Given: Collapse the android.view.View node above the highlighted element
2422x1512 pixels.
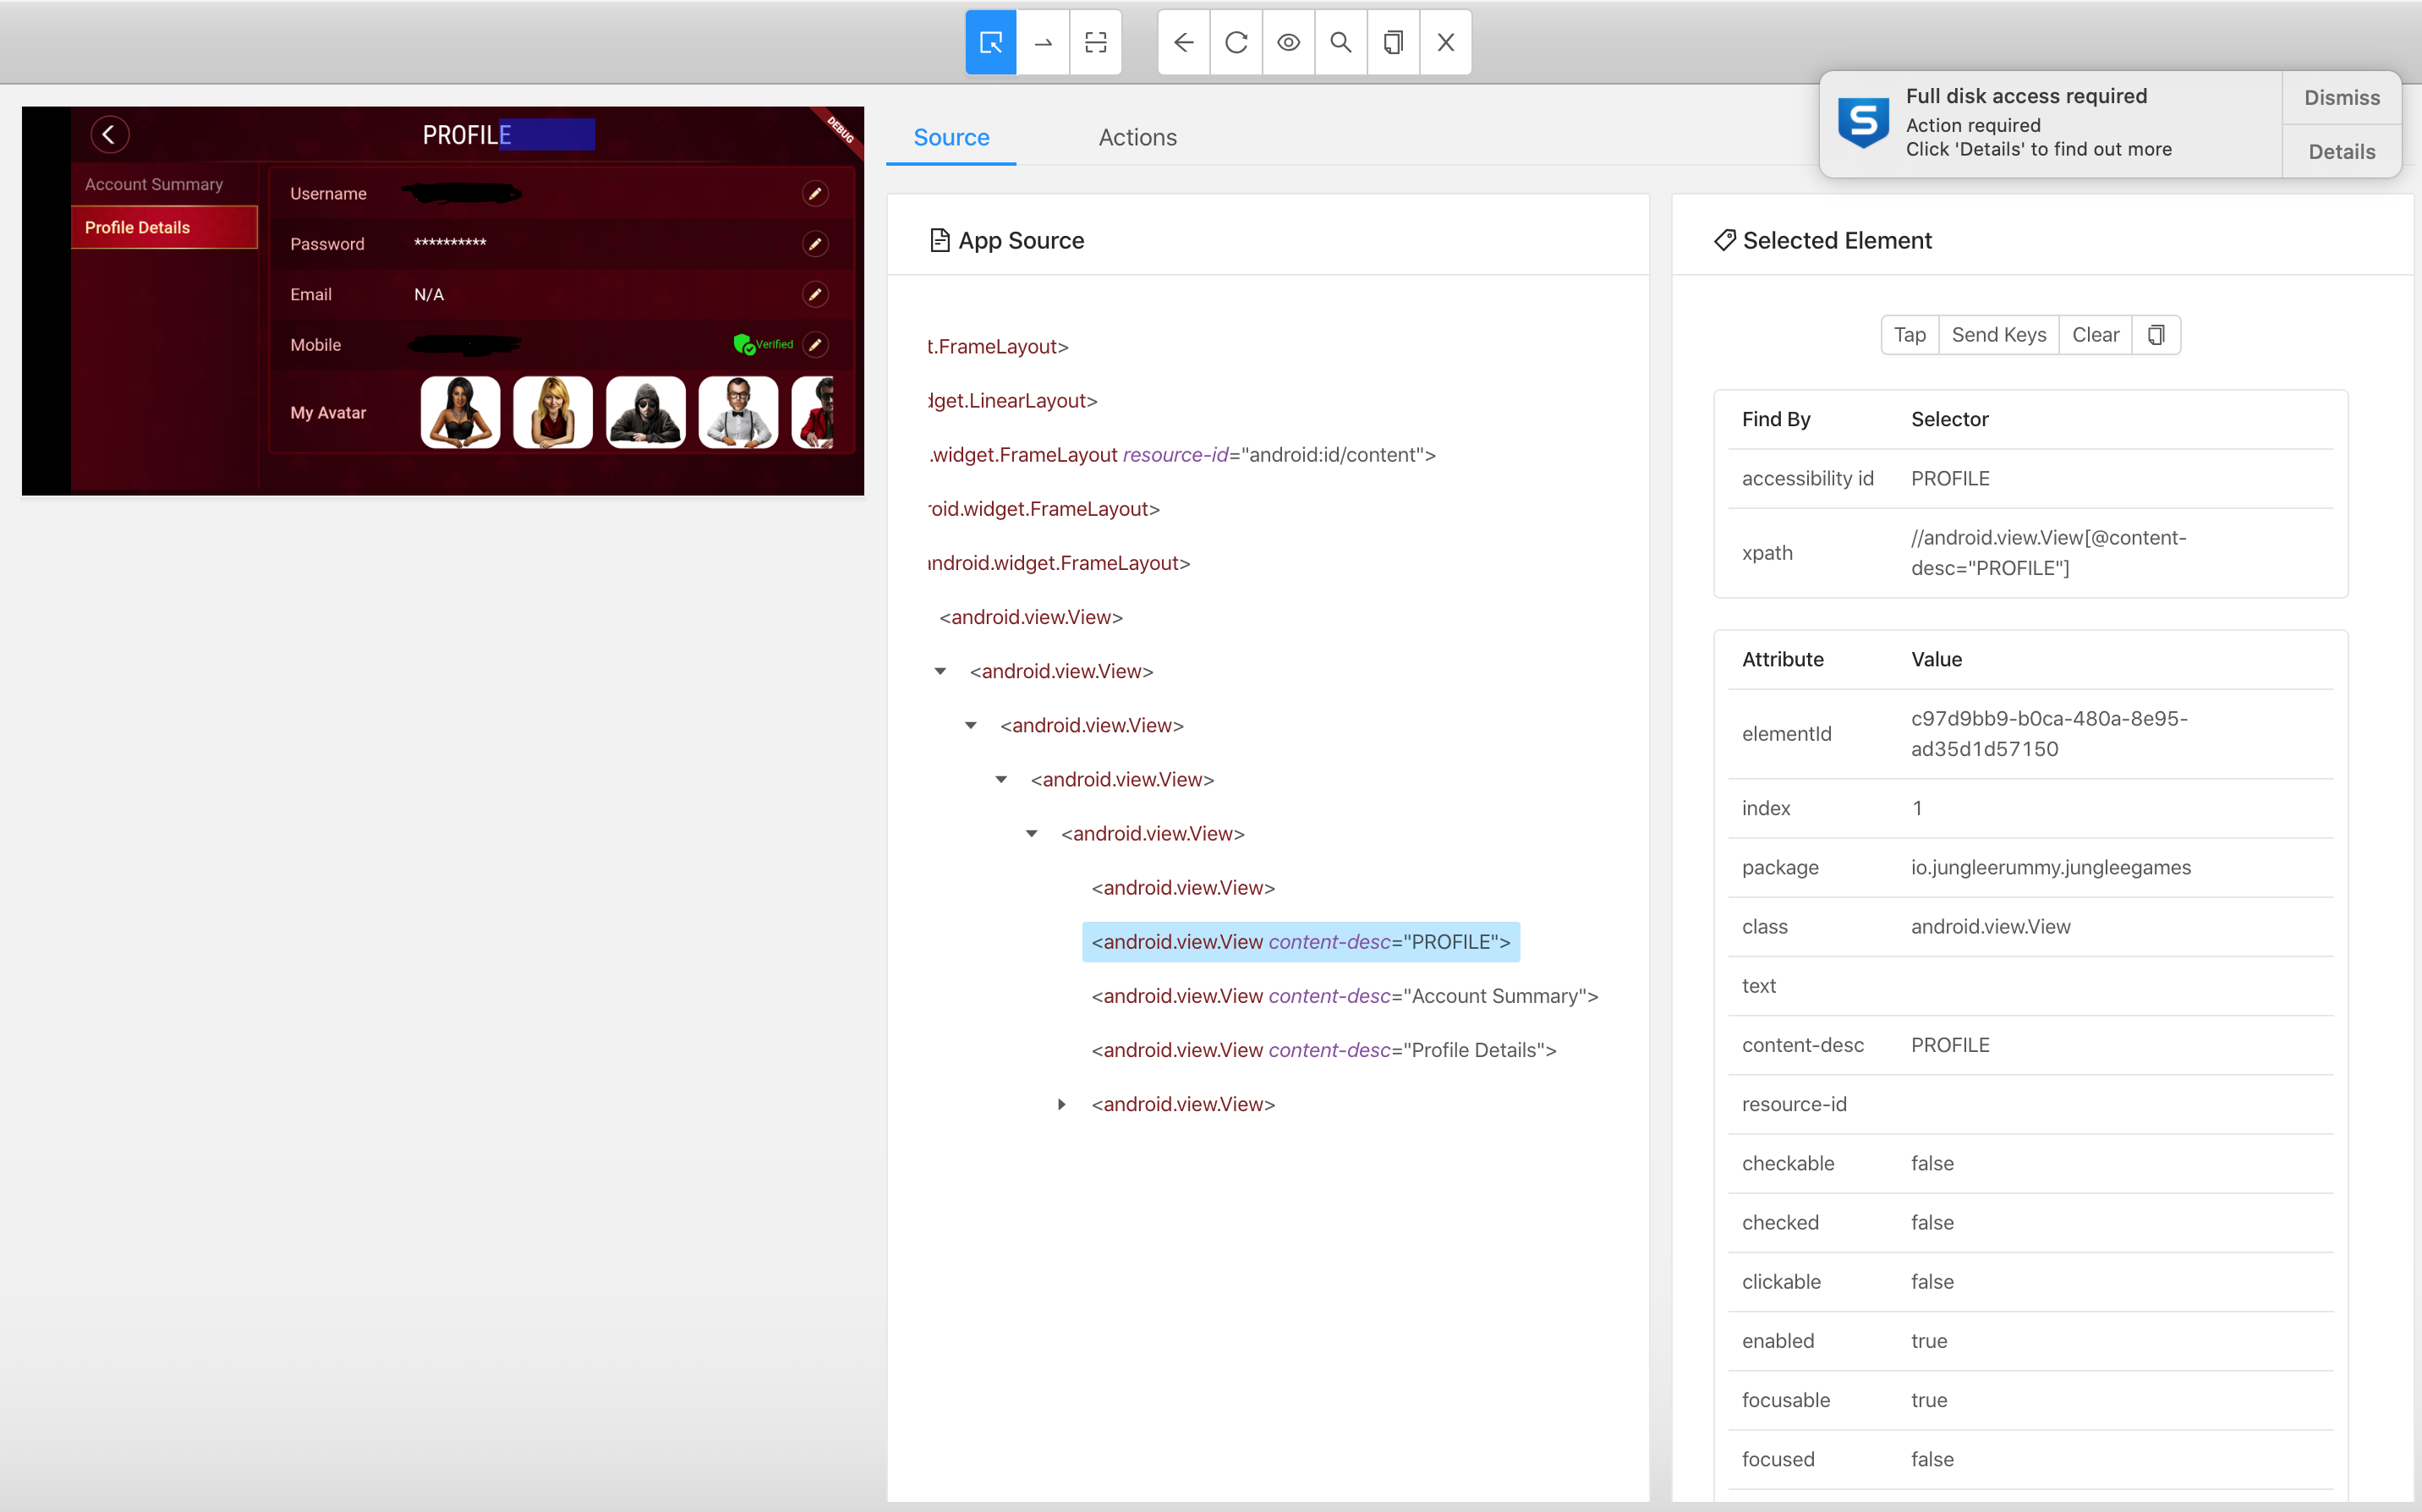Looking at the screenshot, I should 1031,833.
